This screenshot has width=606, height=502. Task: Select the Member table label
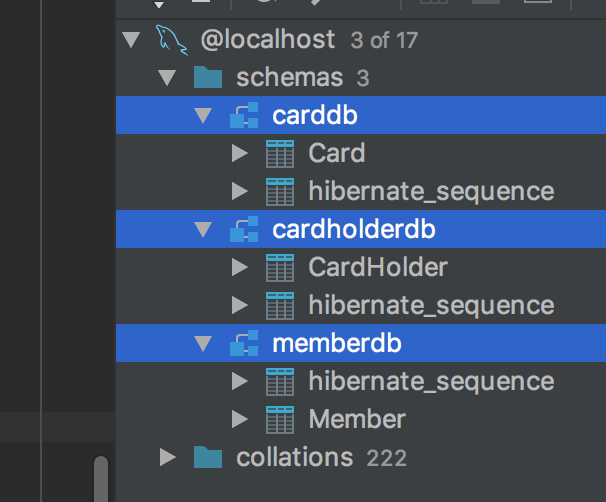pos(357,419)
